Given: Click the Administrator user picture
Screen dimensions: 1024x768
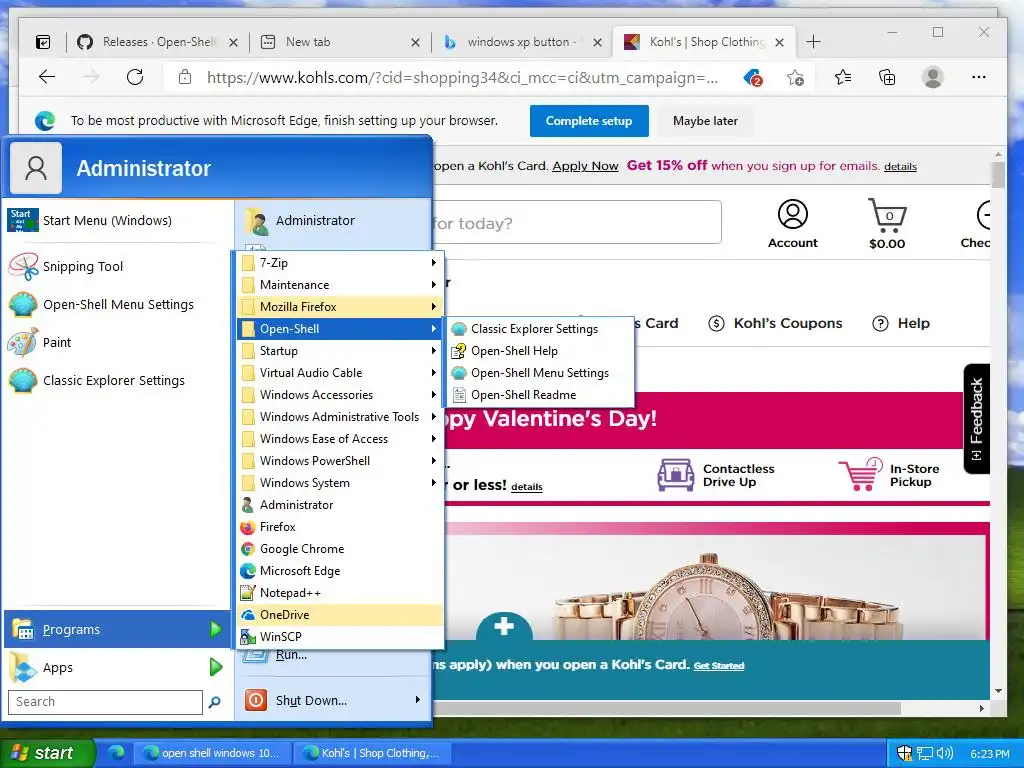Looking at the screenshot, I should point(36,168).
